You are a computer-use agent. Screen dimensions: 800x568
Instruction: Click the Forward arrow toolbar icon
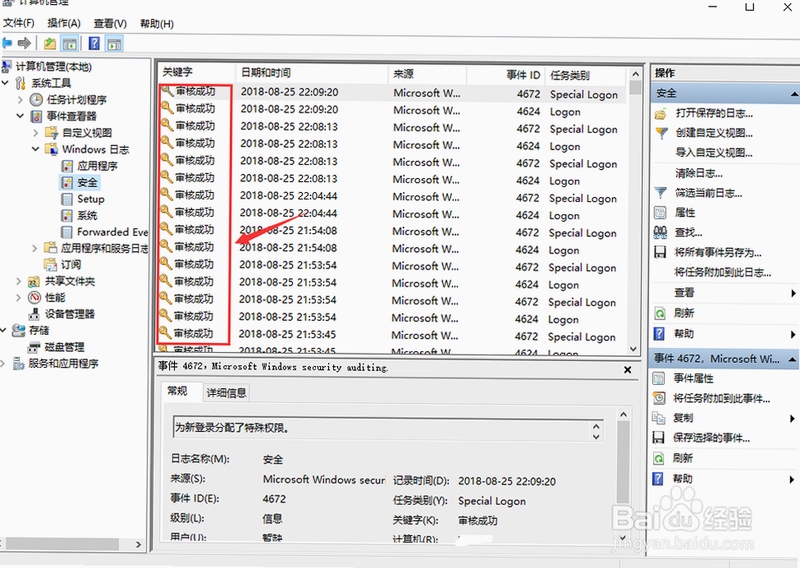pos(24,43)
